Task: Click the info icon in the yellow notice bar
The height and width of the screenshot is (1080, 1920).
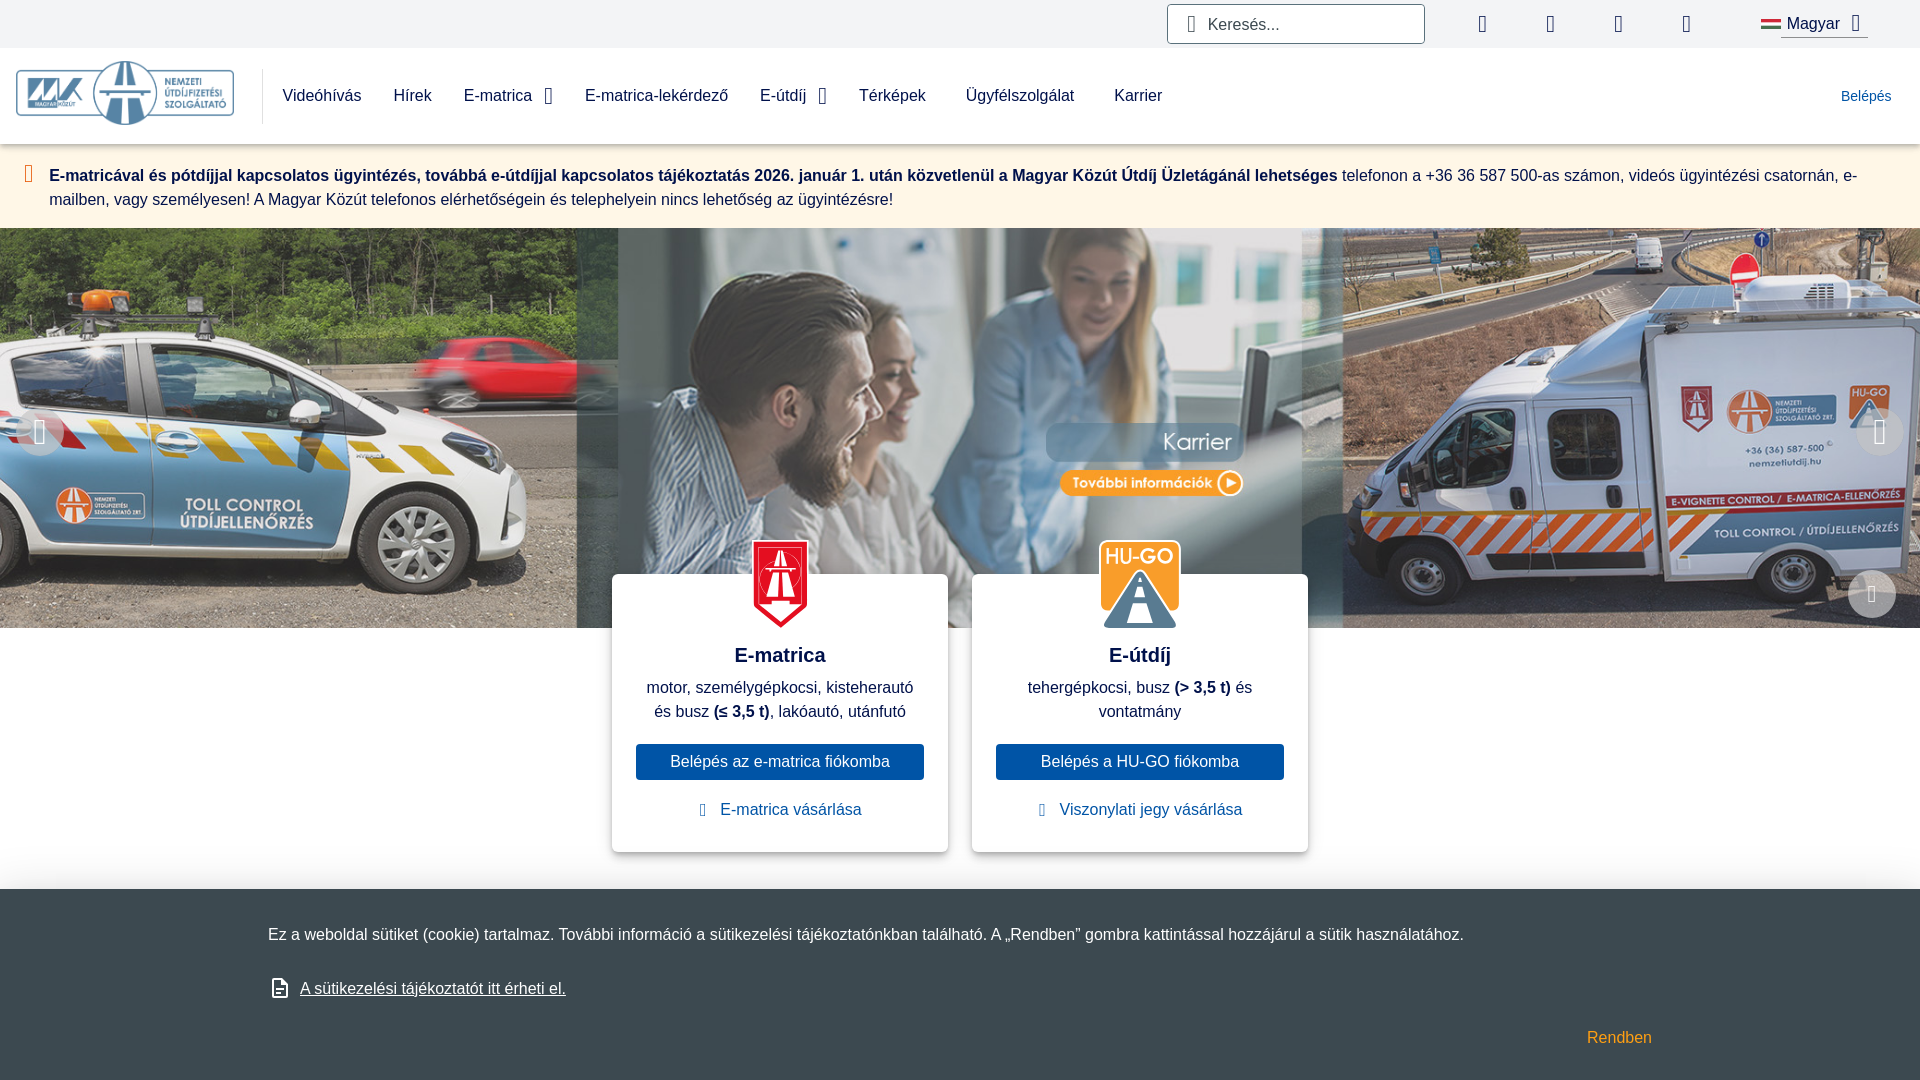Action: [x=29, y=174]
